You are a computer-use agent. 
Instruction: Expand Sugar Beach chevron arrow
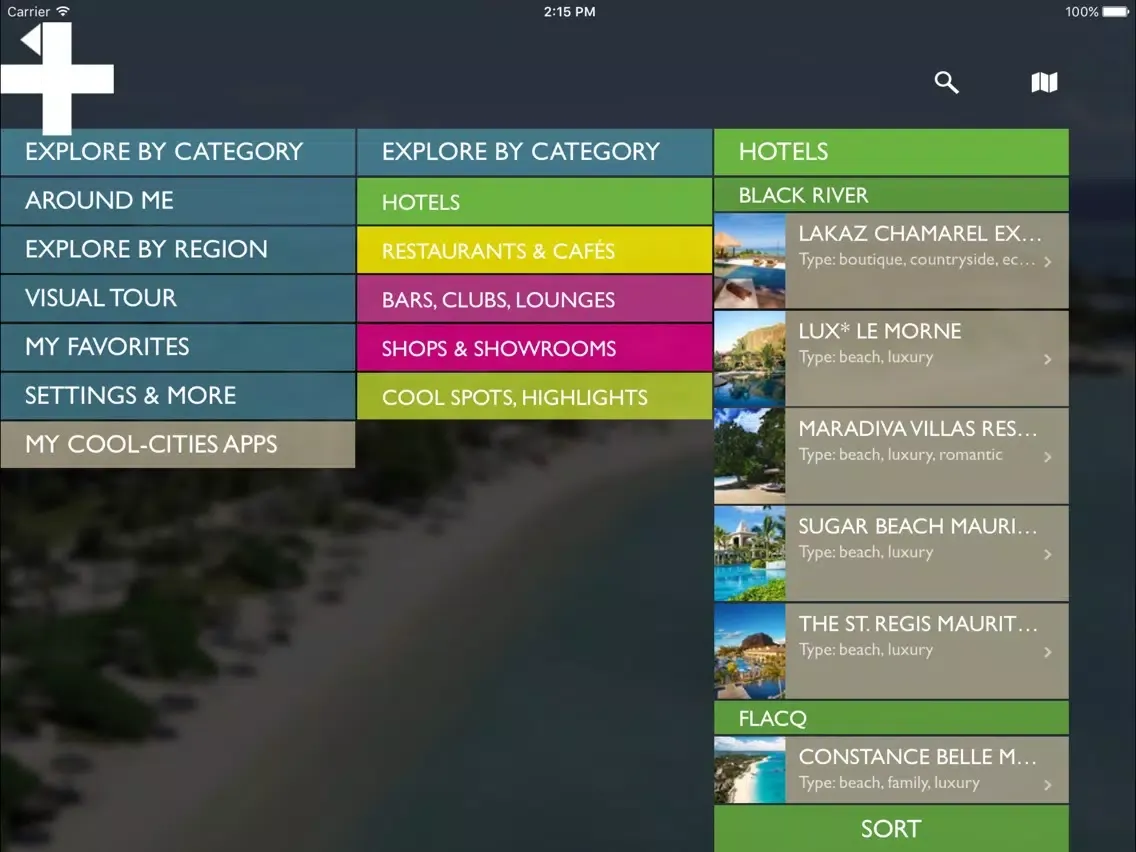click(x=1048, y=555)
